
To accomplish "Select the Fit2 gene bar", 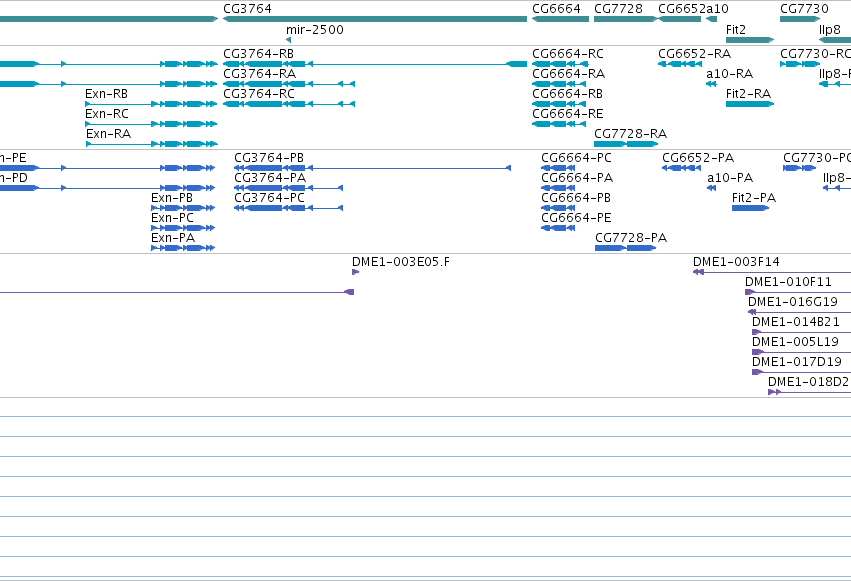I will 750,40.
